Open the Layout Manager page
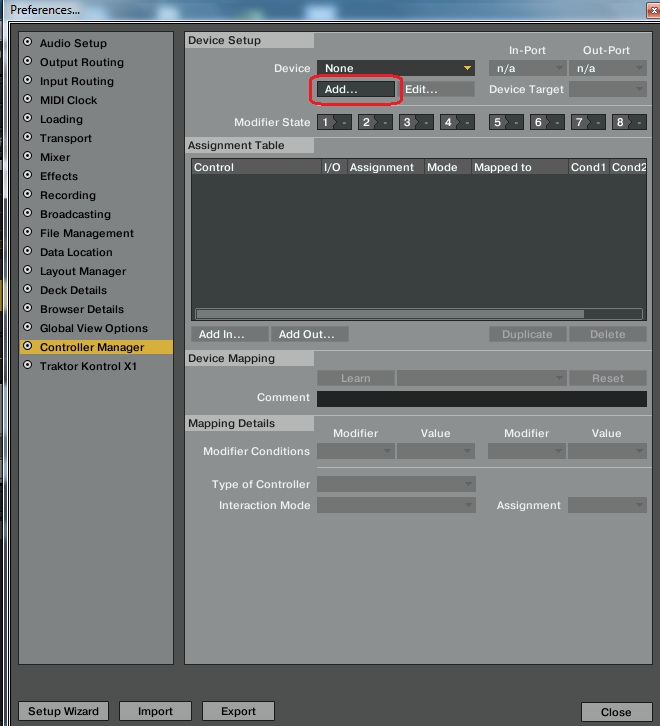 click(x=83, y=271)
